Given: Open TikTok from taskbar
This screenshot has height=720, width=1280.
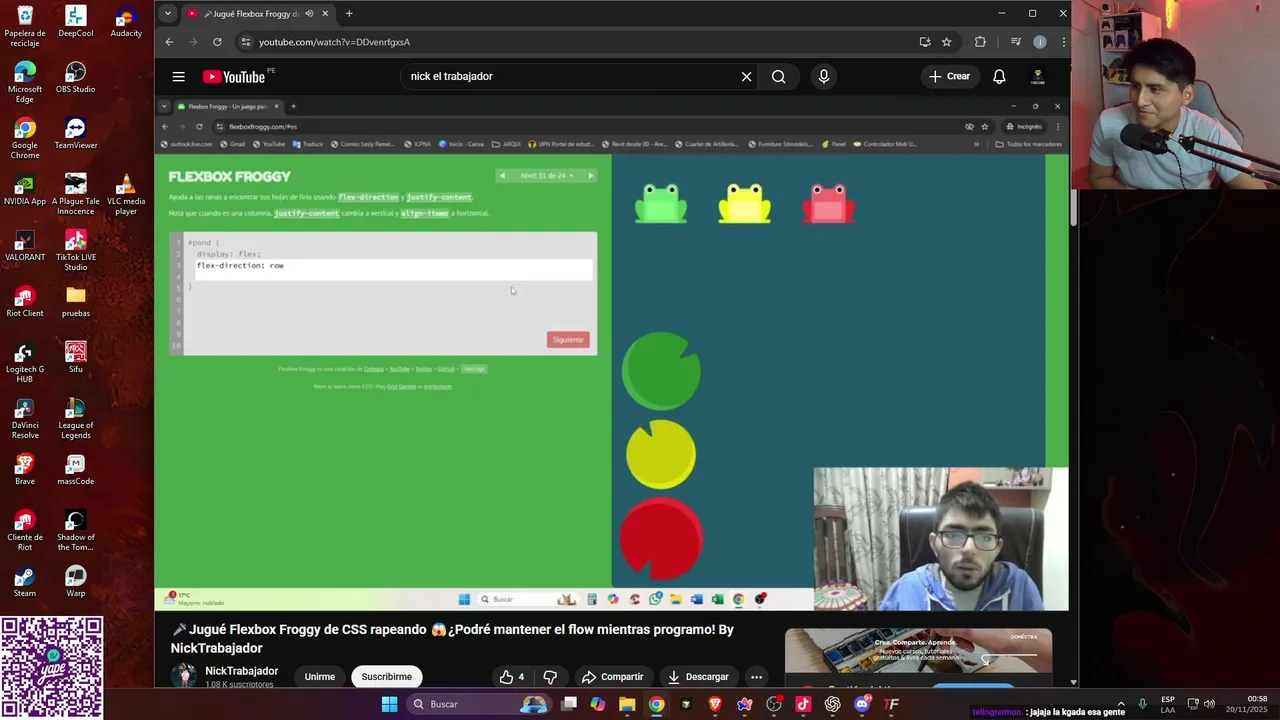Looking at the screenshot, I should (x=803, y=704).
